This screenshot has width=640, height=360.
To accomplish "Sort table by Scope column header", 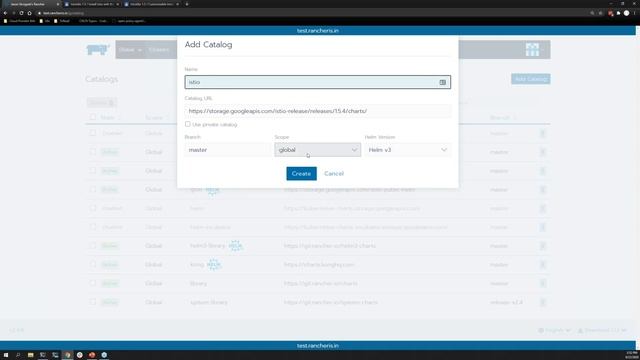I will point(155,118).
